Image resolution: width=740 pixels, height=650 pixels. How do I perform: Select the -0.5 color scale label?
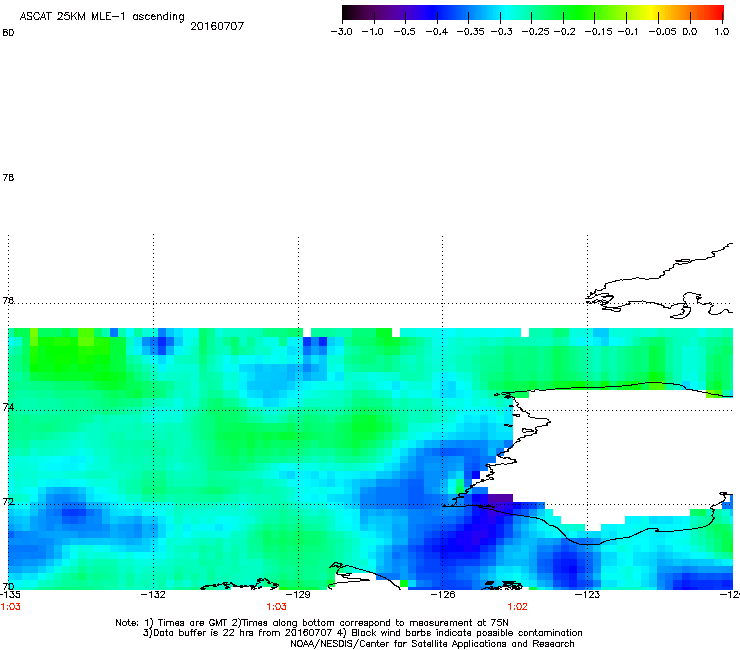coord(404,32)
